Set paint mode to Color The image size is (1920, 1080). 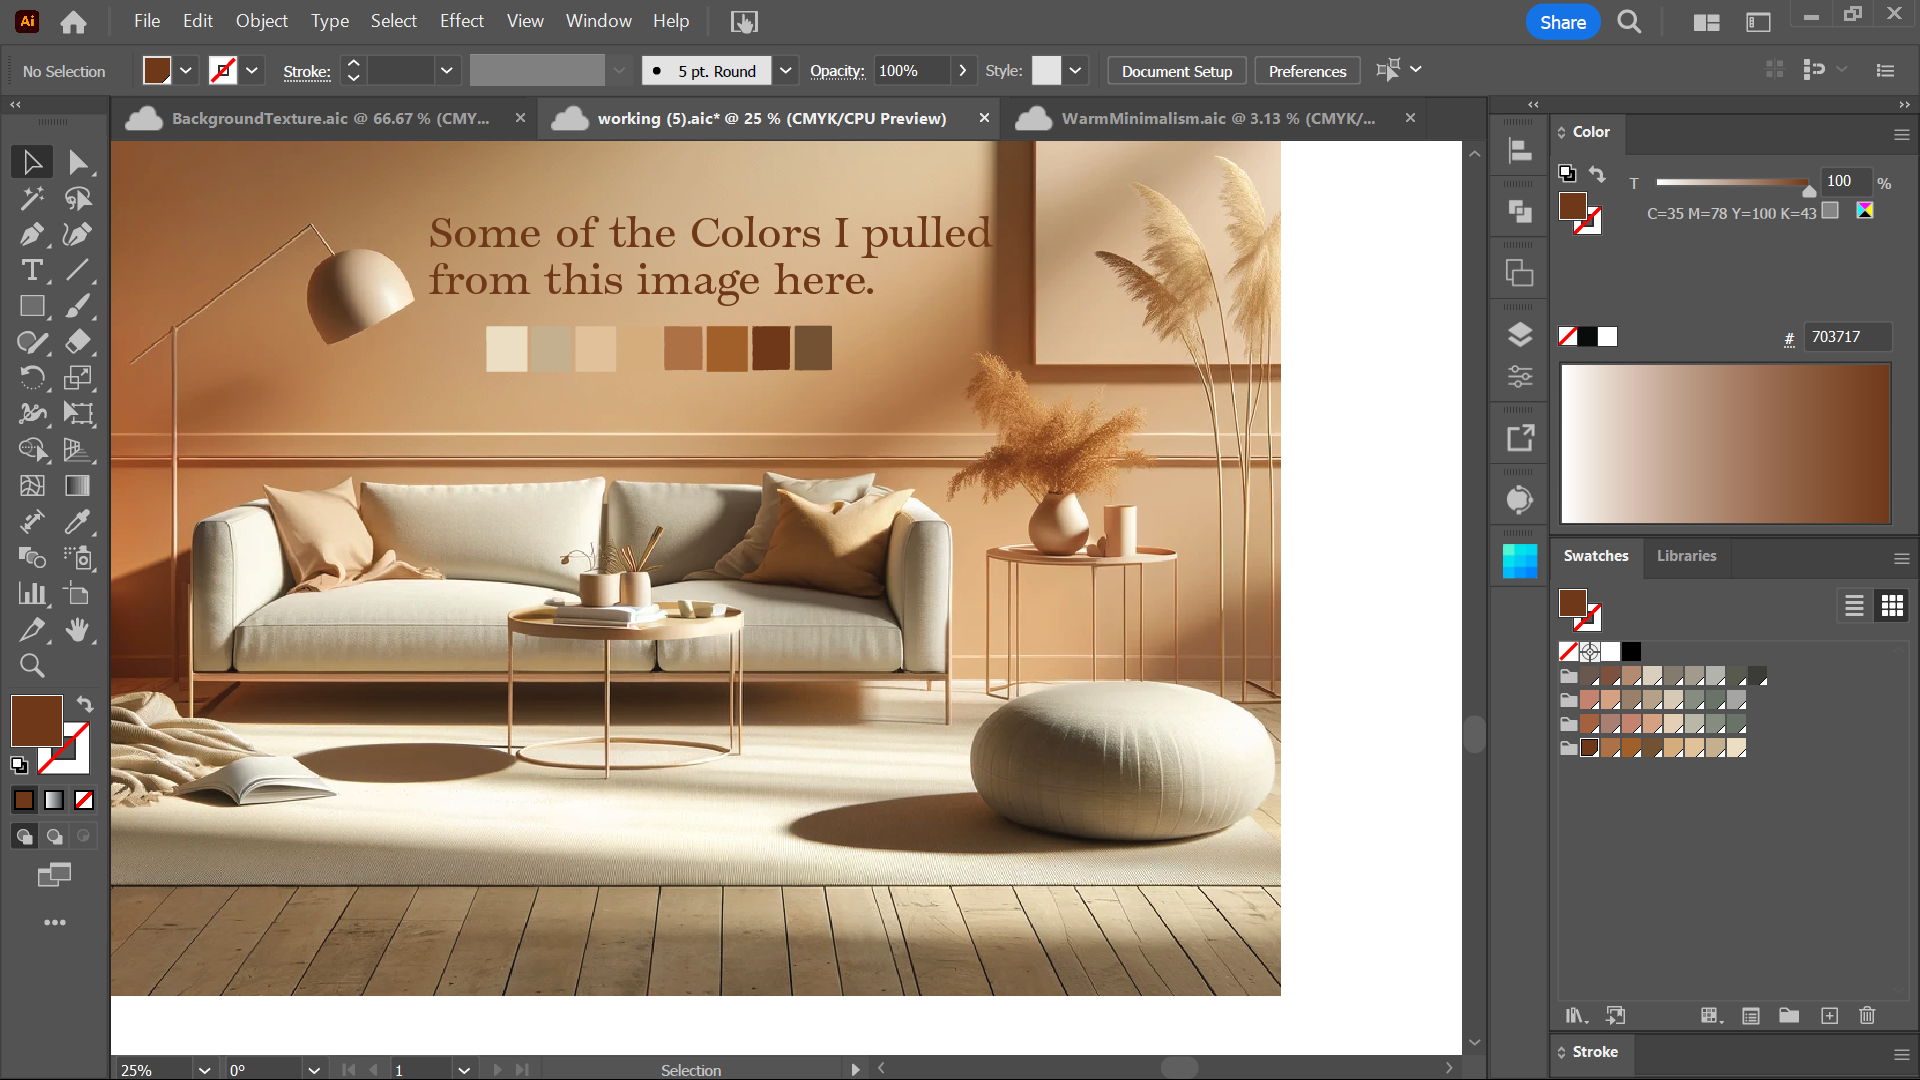click(x=24, y=800)
